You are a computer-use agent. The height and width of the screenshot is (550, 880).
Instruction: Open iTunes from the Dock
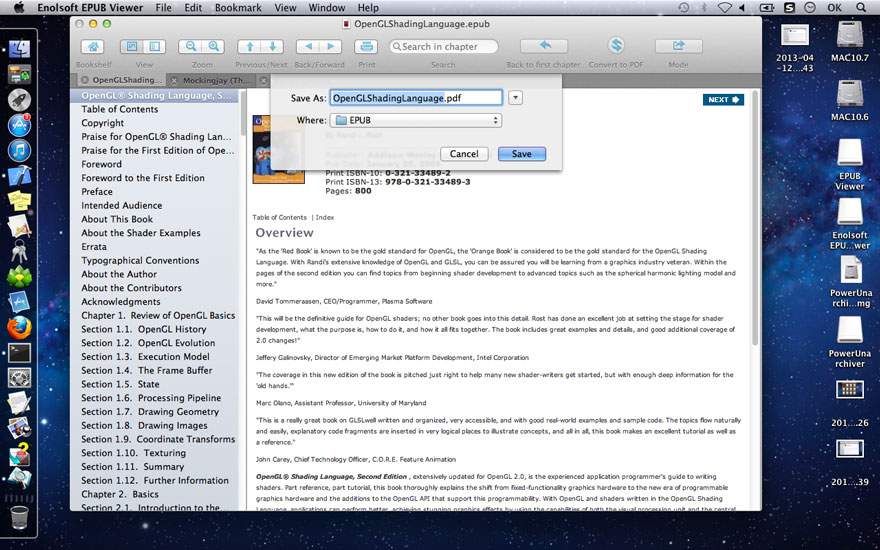(19, 150)
